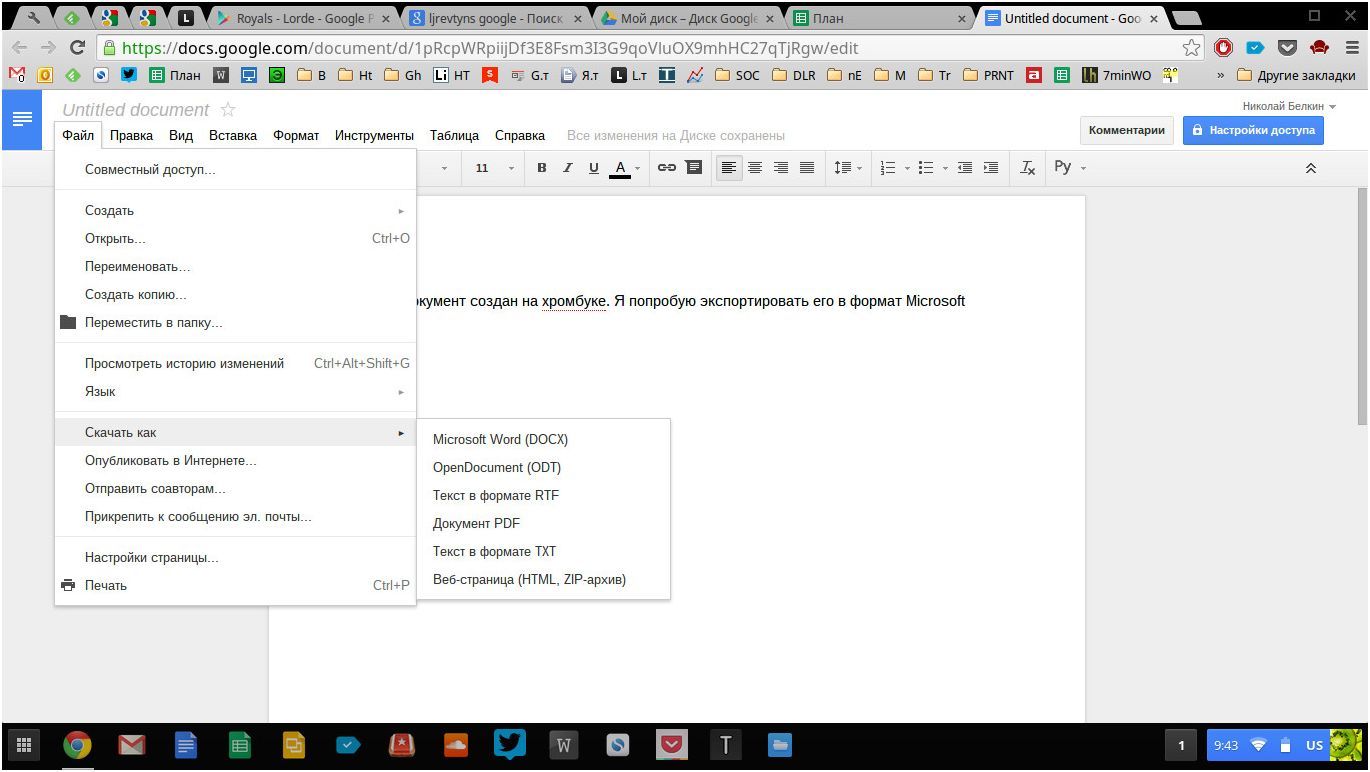Image resolution: width=1370 pixels, height=772 pixels.
Task: Toggle italic formatting in the toolbar
Action: pos(568,168)
